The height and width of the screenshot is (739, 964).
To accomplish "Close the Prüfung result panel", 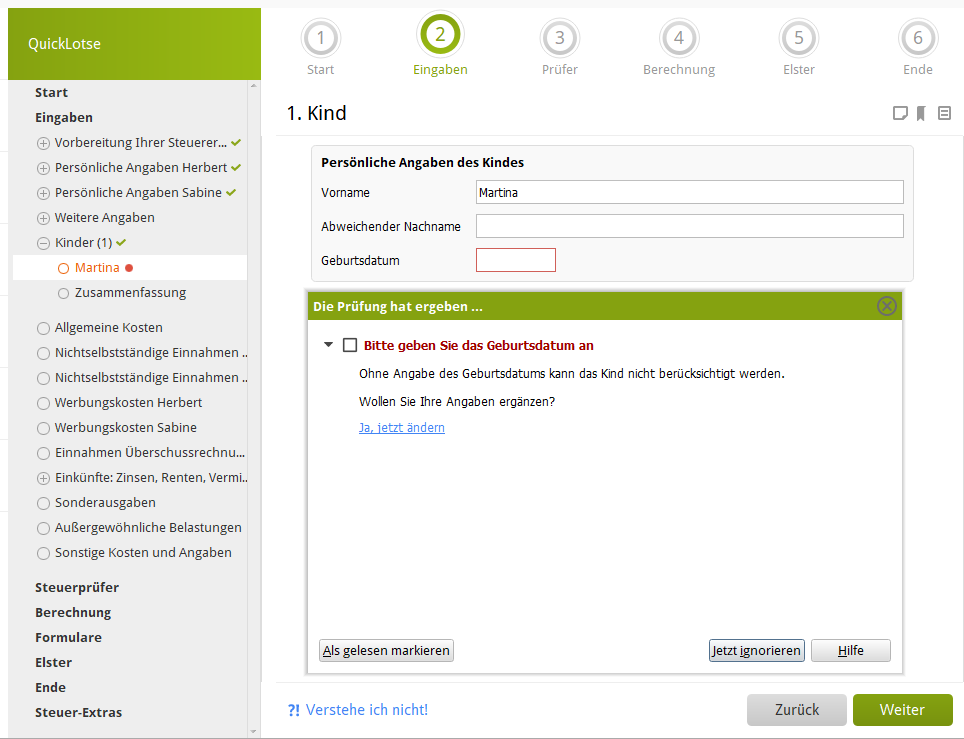I will click(886, 306).
